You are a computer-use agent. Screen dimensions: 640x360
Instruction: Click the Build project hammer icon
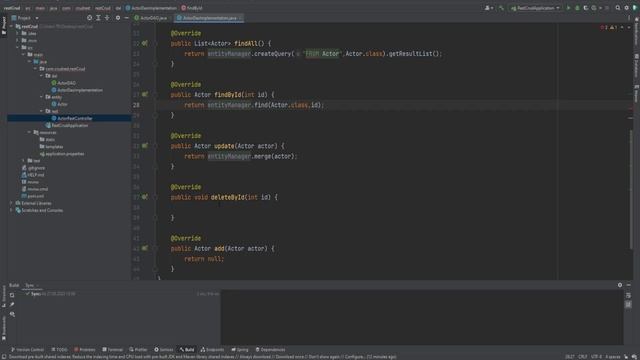tap(501, 8)
